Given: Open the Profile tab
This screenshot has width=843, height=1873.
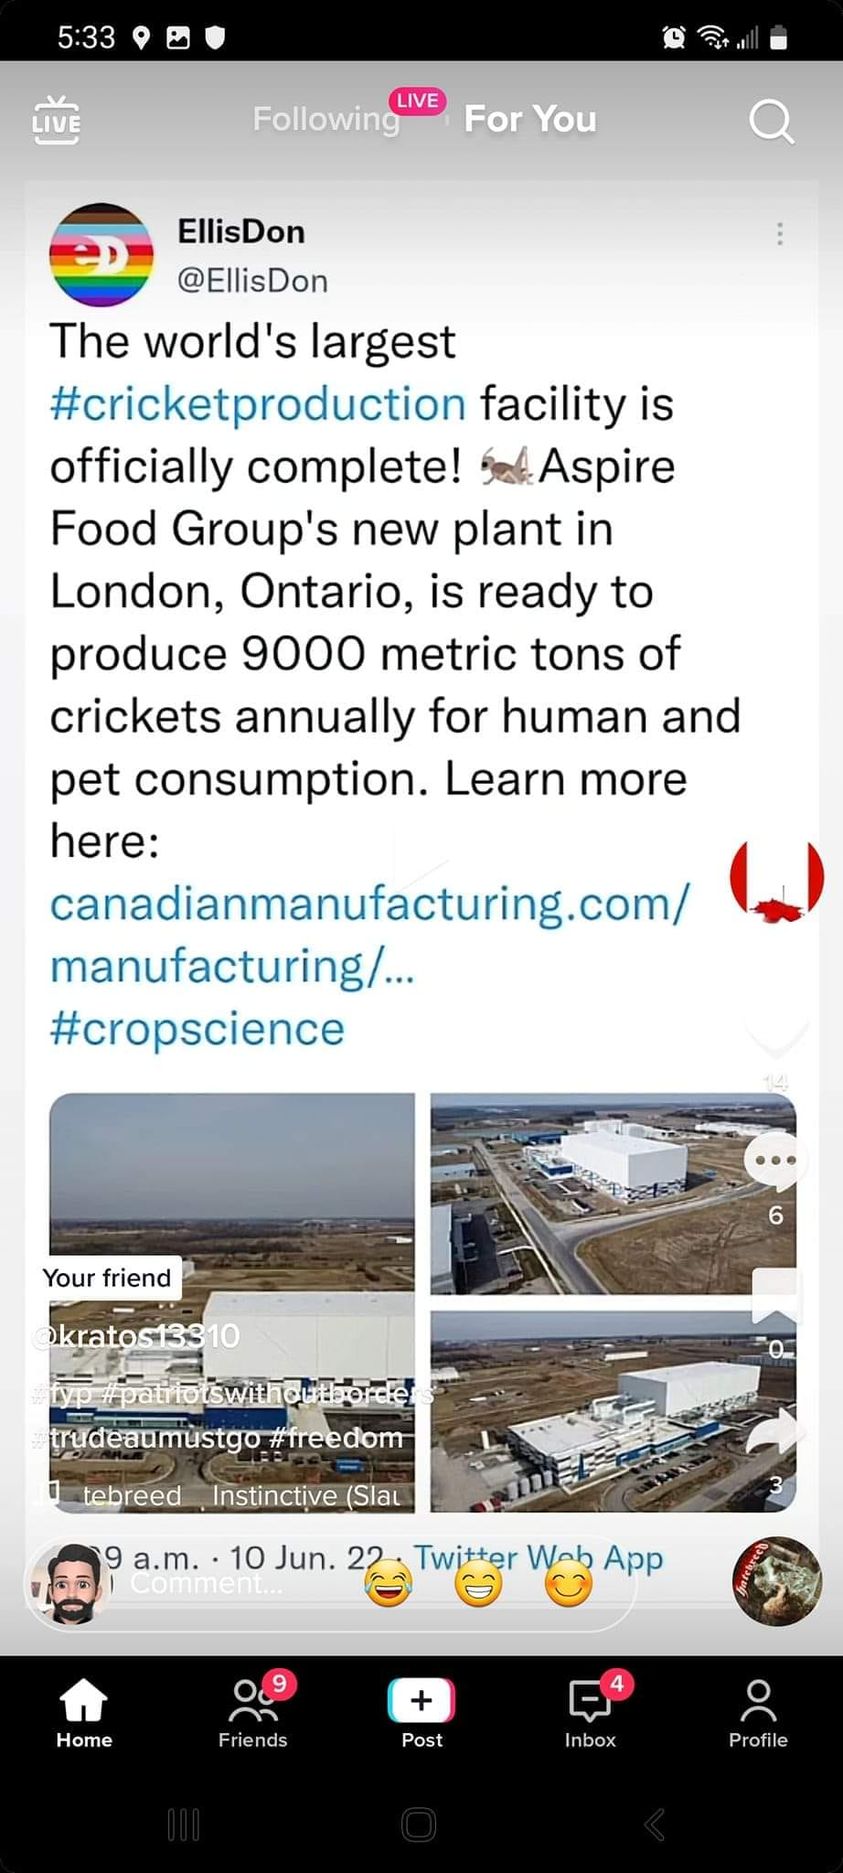Looking at the screenshot, I should pos(758,1713).
